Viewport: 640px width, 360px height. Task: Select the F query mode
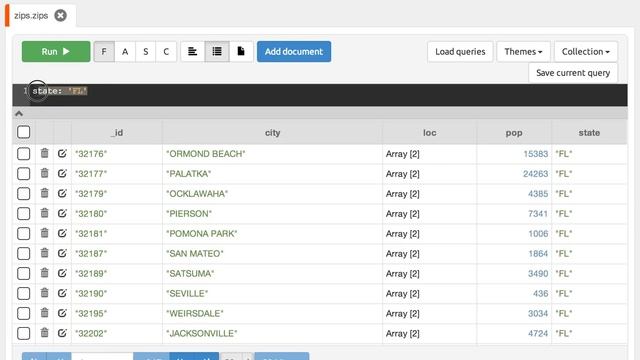[x=104, y=51]
